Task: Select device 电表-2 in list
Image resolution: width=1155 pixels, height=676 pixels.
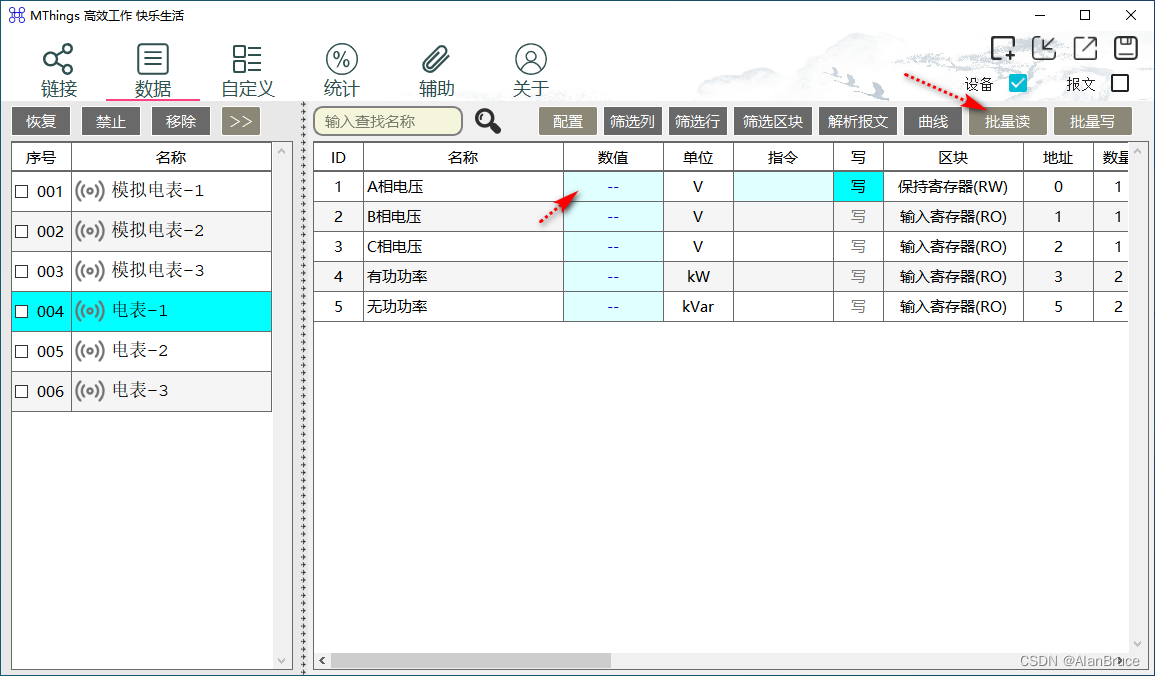Action: [x=140, y=351]
